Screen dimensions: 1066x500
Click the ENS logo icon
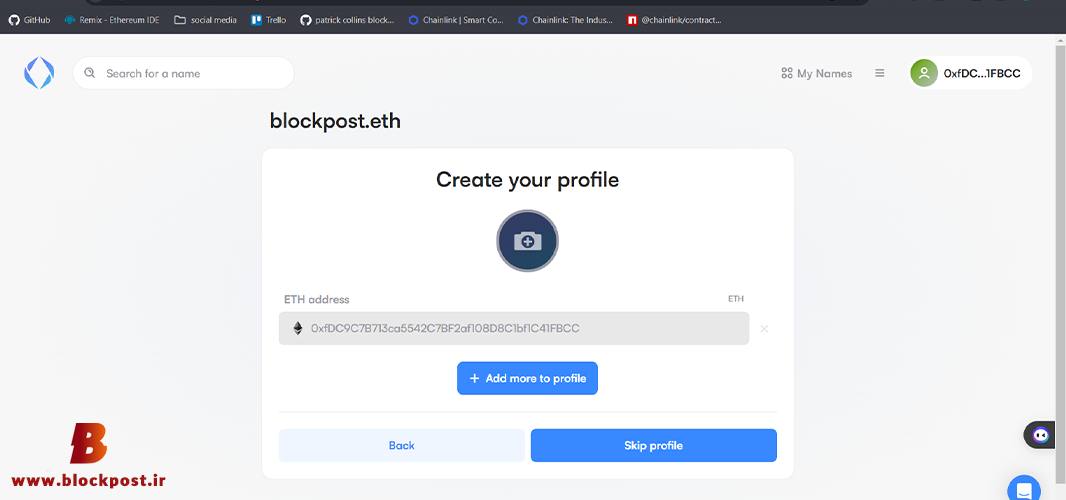coord(39,73)
